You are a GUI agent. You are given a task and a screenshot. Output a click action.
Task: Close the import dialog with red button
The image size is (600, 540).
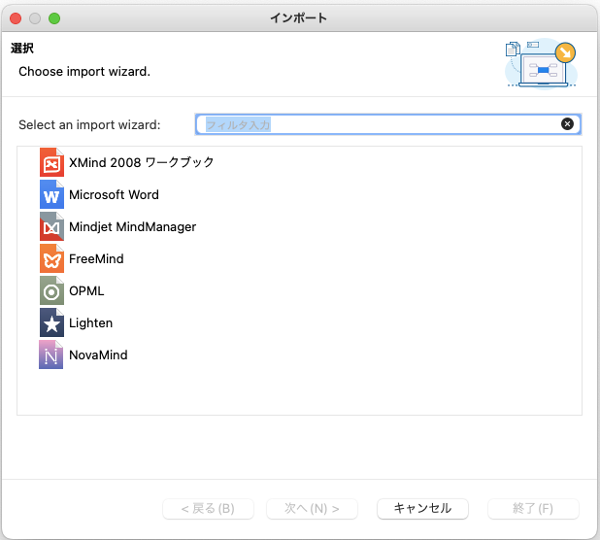[16, 18]
